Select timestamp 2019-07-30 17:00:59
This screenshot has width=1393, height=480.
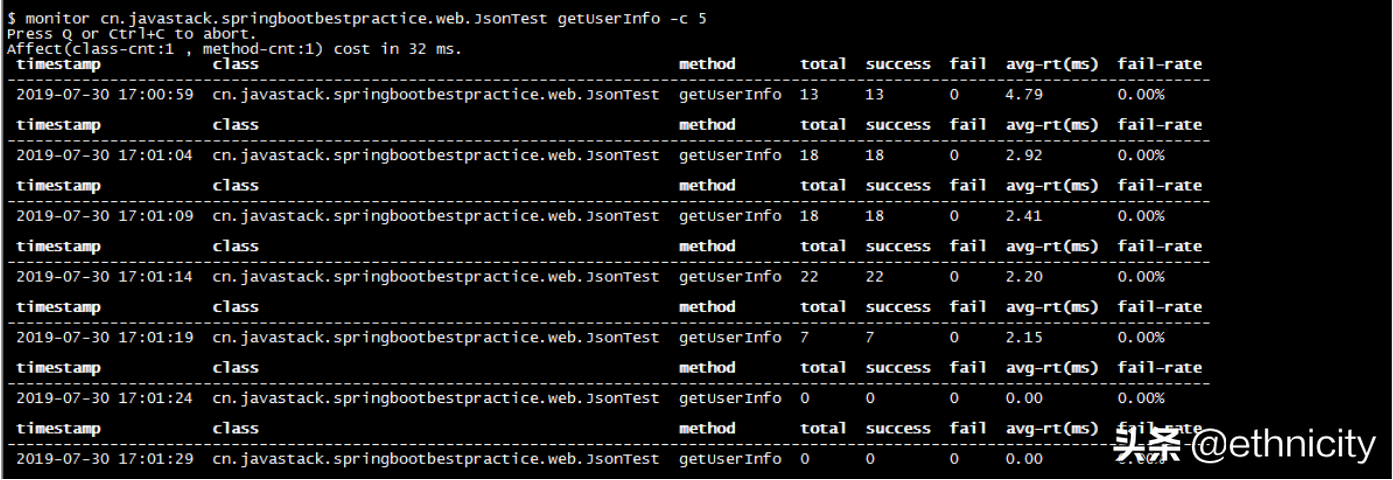pos(105,95)
